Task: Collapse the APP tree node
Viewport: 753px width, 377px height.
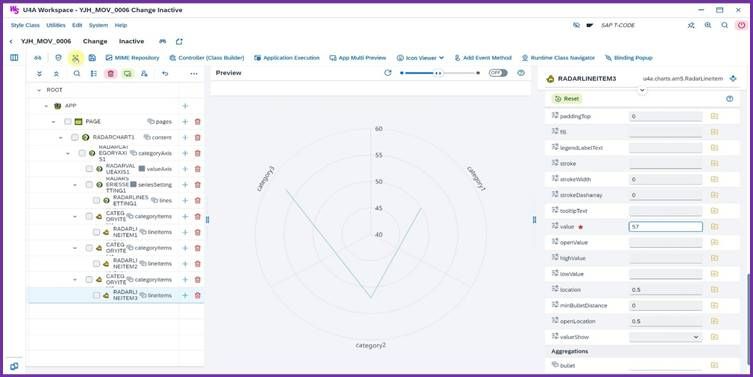Action: (46, 106)
